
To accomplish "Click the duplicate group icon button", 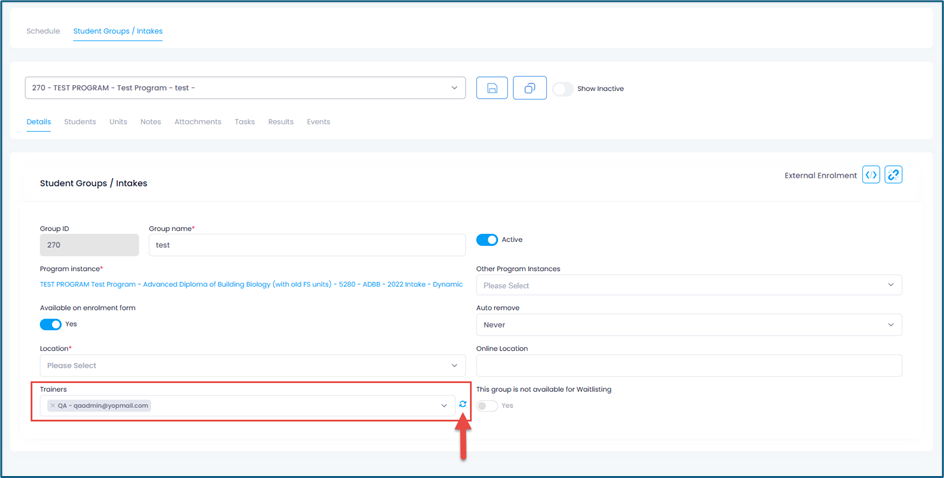I will point(529,88).
